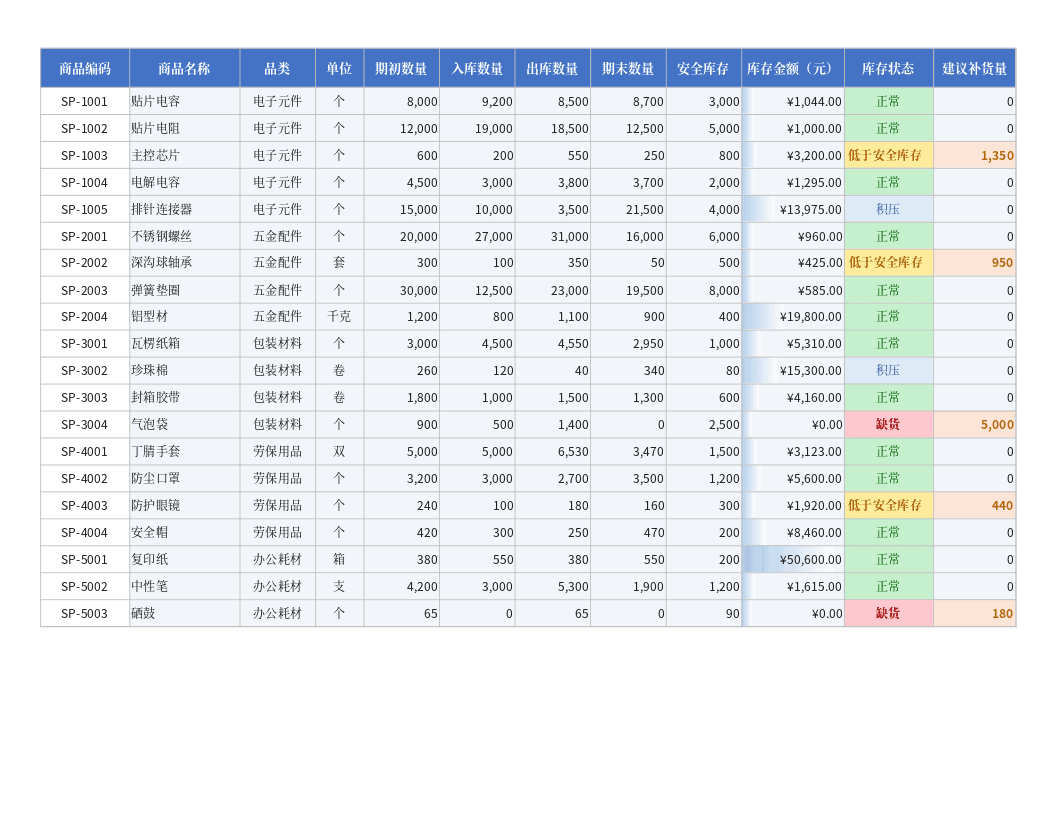Click 缺货 status in the SP-3004 row
1056x816 pixels.
(888, 425)
